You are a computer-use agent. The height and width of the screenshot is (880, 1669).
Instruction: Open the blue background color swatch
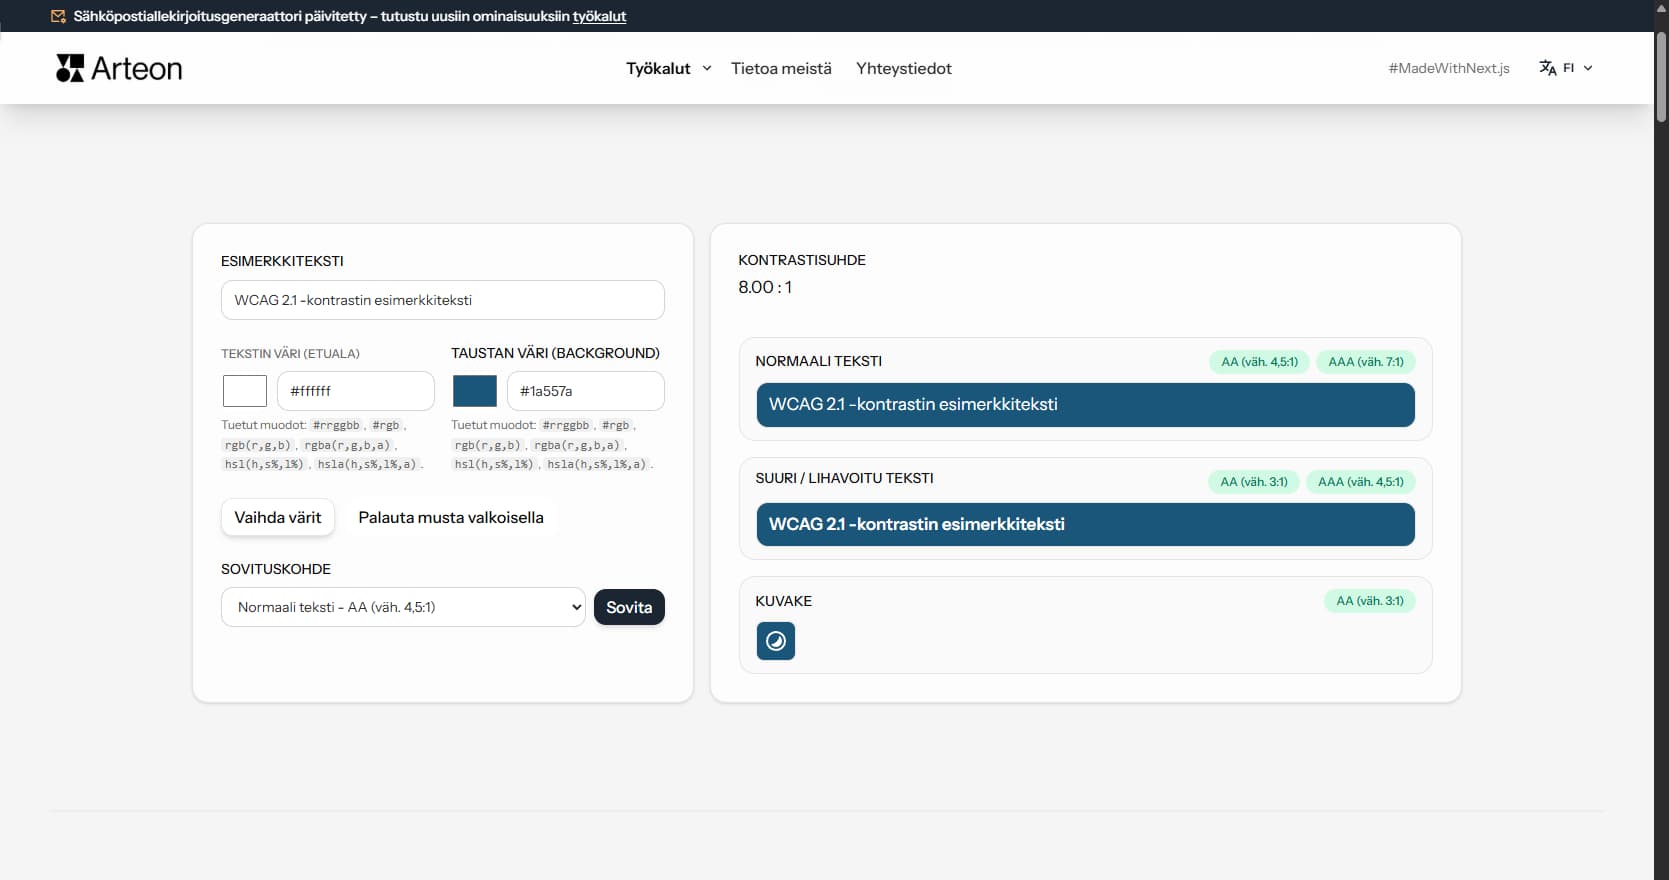(475, 391)
